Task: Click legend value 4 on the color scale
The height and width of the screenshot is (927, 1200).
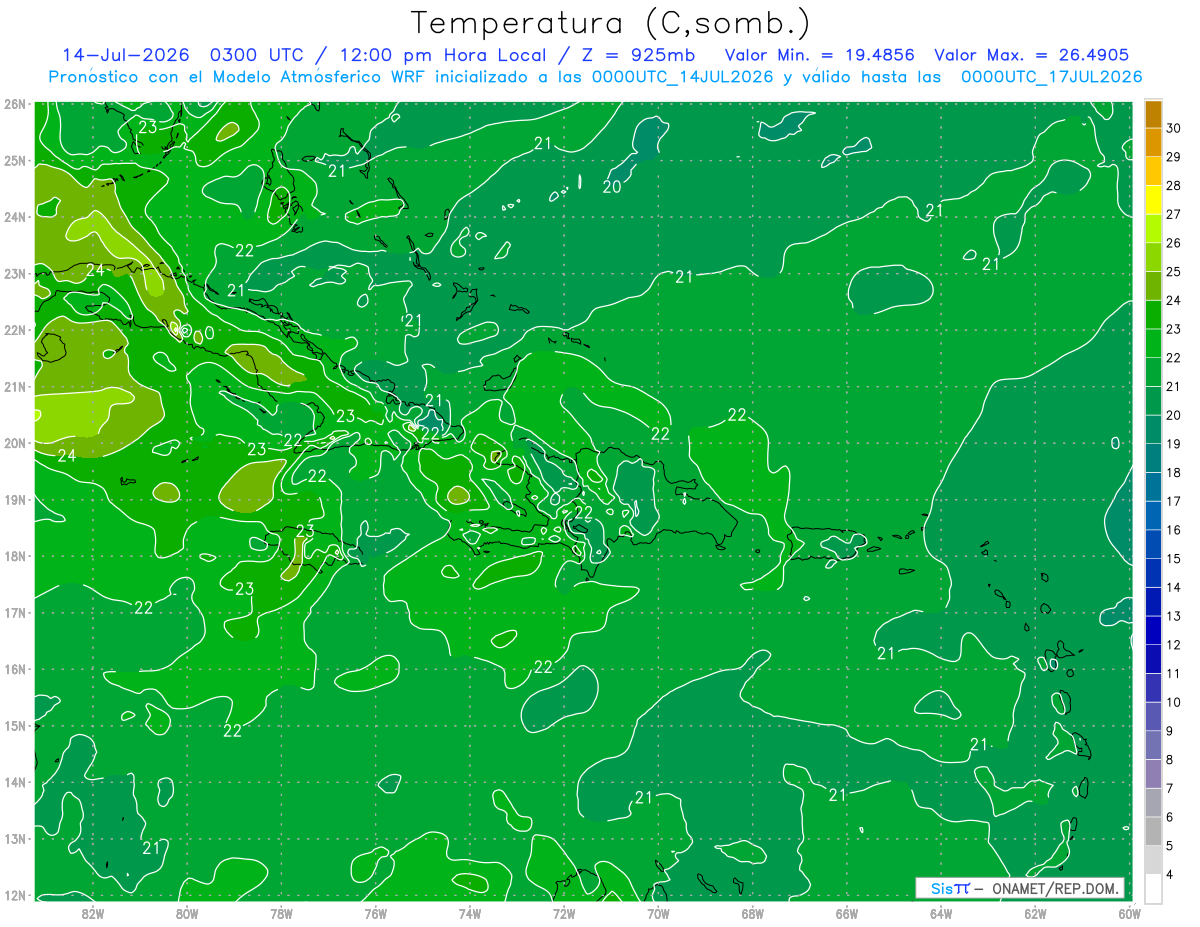Action: coord(1171,874)
